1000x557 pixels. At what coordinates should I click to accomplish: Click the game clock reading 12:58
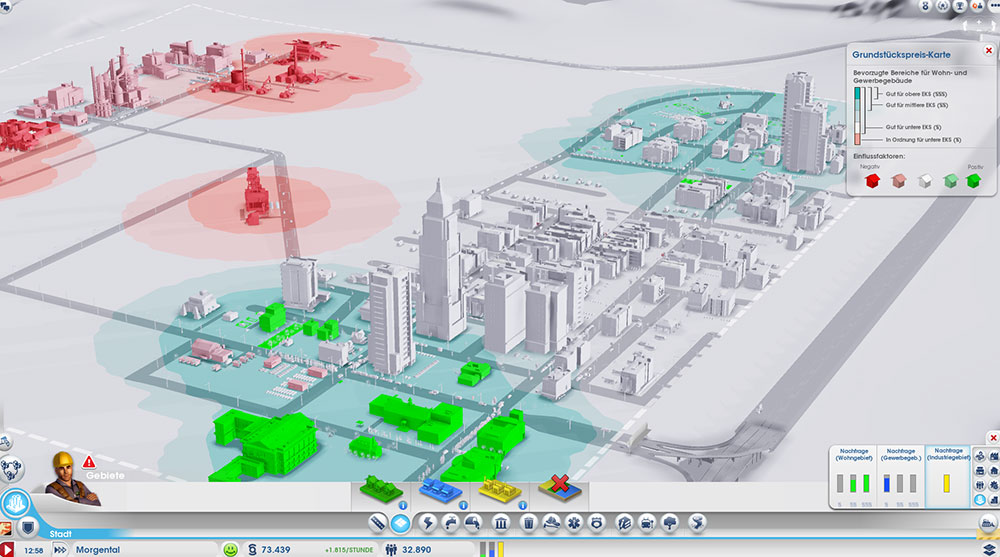click(33, 550)
